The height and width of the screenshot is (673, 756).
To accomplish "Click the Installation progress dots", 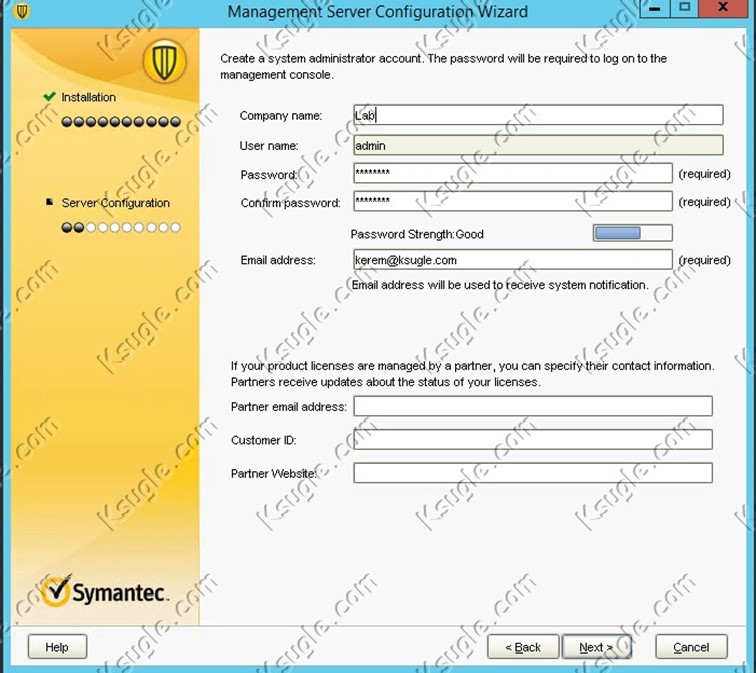I will (x=121, y=121).
